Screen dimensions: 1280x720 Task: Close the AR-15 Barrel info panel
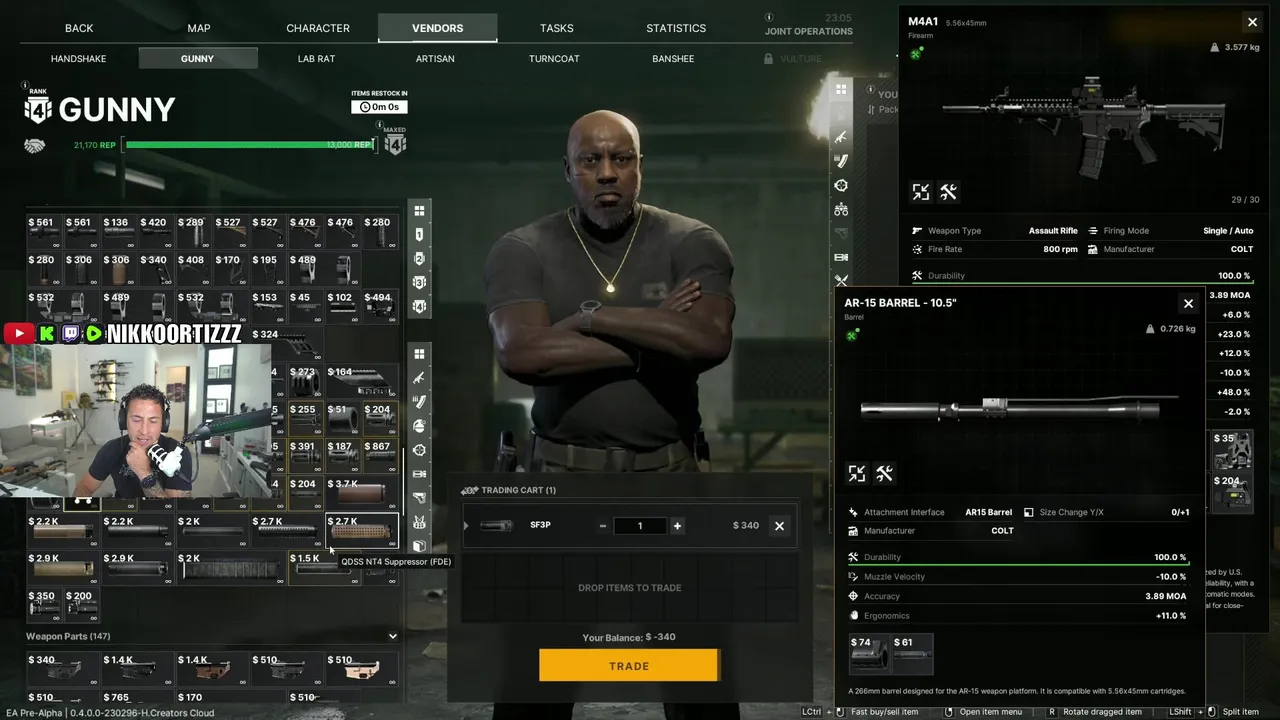(1188, 303)
